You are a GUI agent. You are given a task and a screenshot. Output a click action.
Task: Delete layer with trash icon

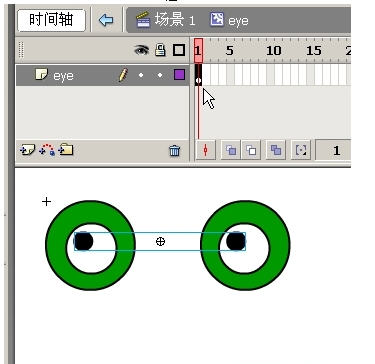(174, 151)
